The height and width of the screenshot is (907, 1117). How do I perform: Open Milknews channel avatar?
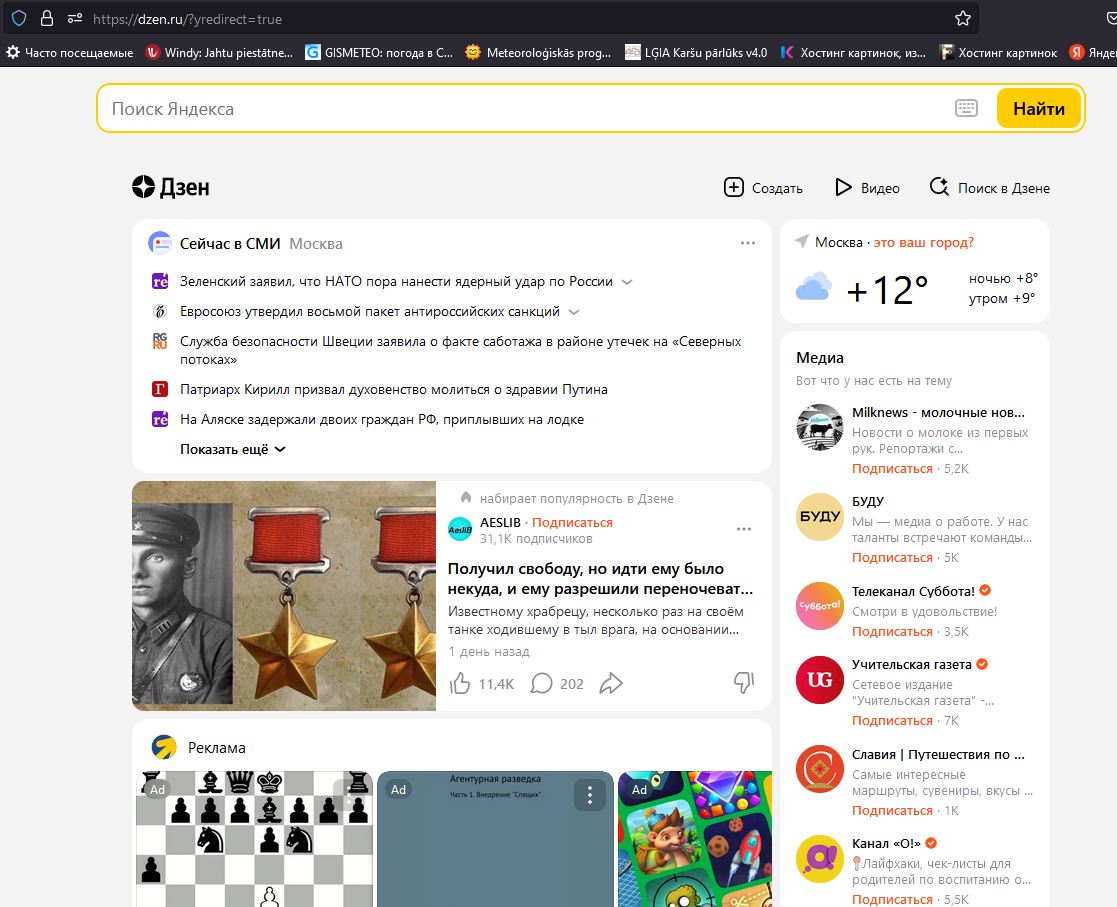click(820, 427)
